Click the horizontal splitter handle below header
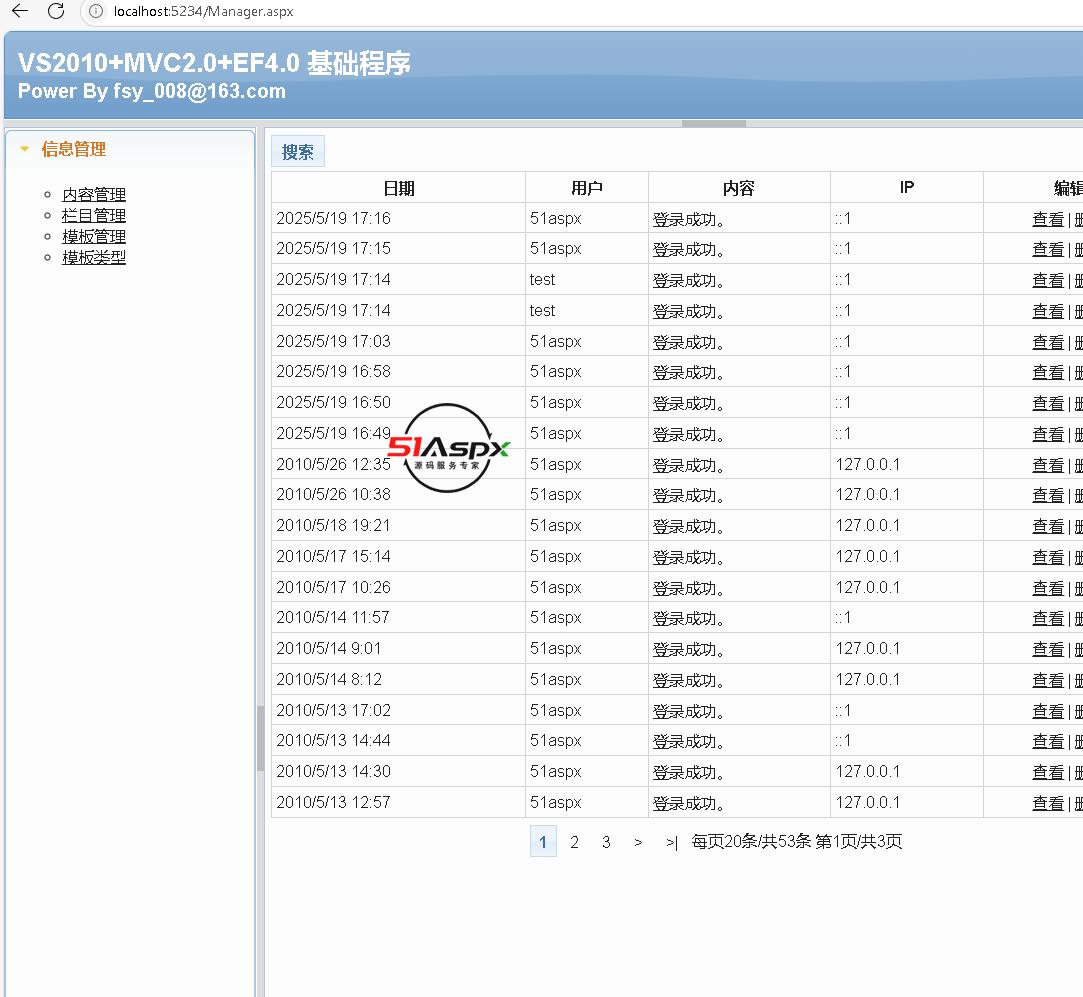This screenshot has width=1083, height=997. pos(714,124)
